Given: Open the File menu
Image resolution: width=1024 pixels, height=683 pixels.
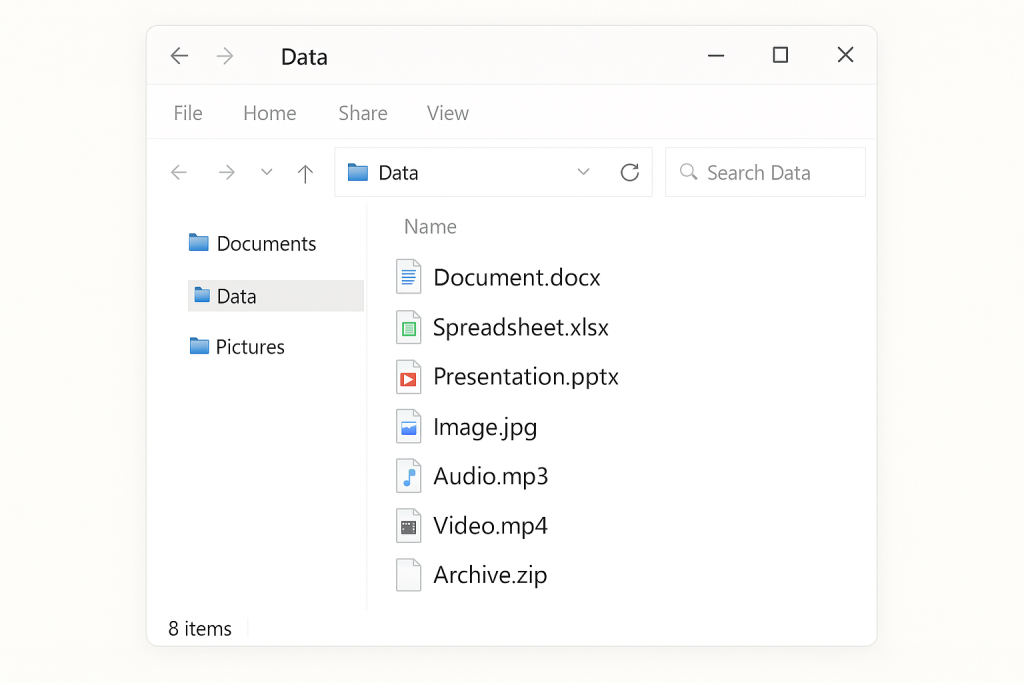Looking at the screenshot, I should click(188, 113).
